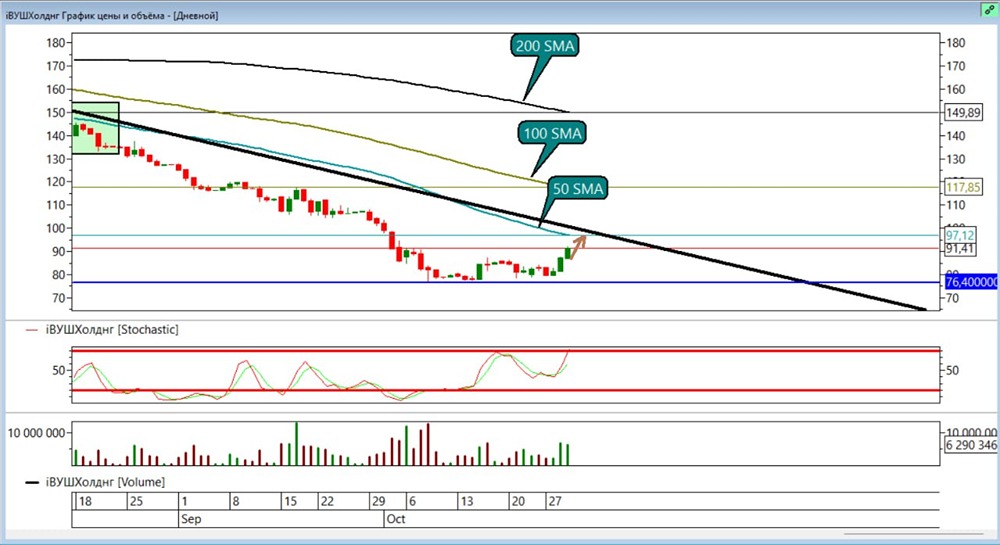This screenshot has height=545, width=1000.
Task: Click the date axis label '13'
Action: point(467,501)
